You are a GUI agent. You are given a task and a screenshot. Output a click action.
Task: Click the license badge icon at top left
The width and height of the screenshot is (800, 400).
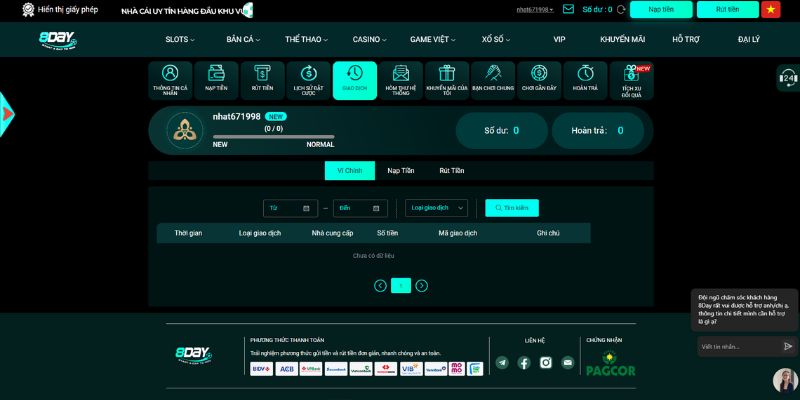[x=28, y=10]
